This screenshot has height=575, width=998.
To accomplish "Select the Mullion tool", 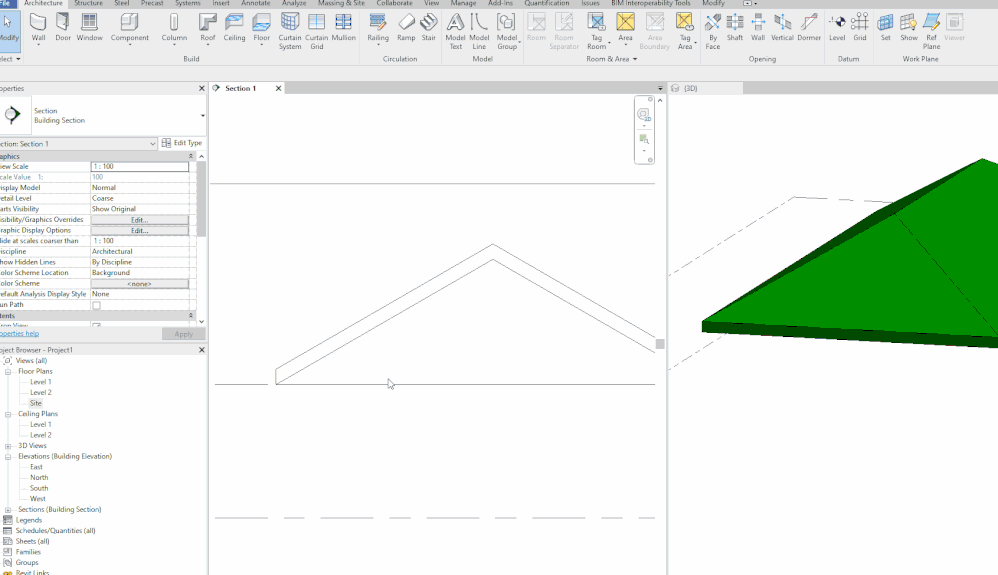I will (344, 28).
